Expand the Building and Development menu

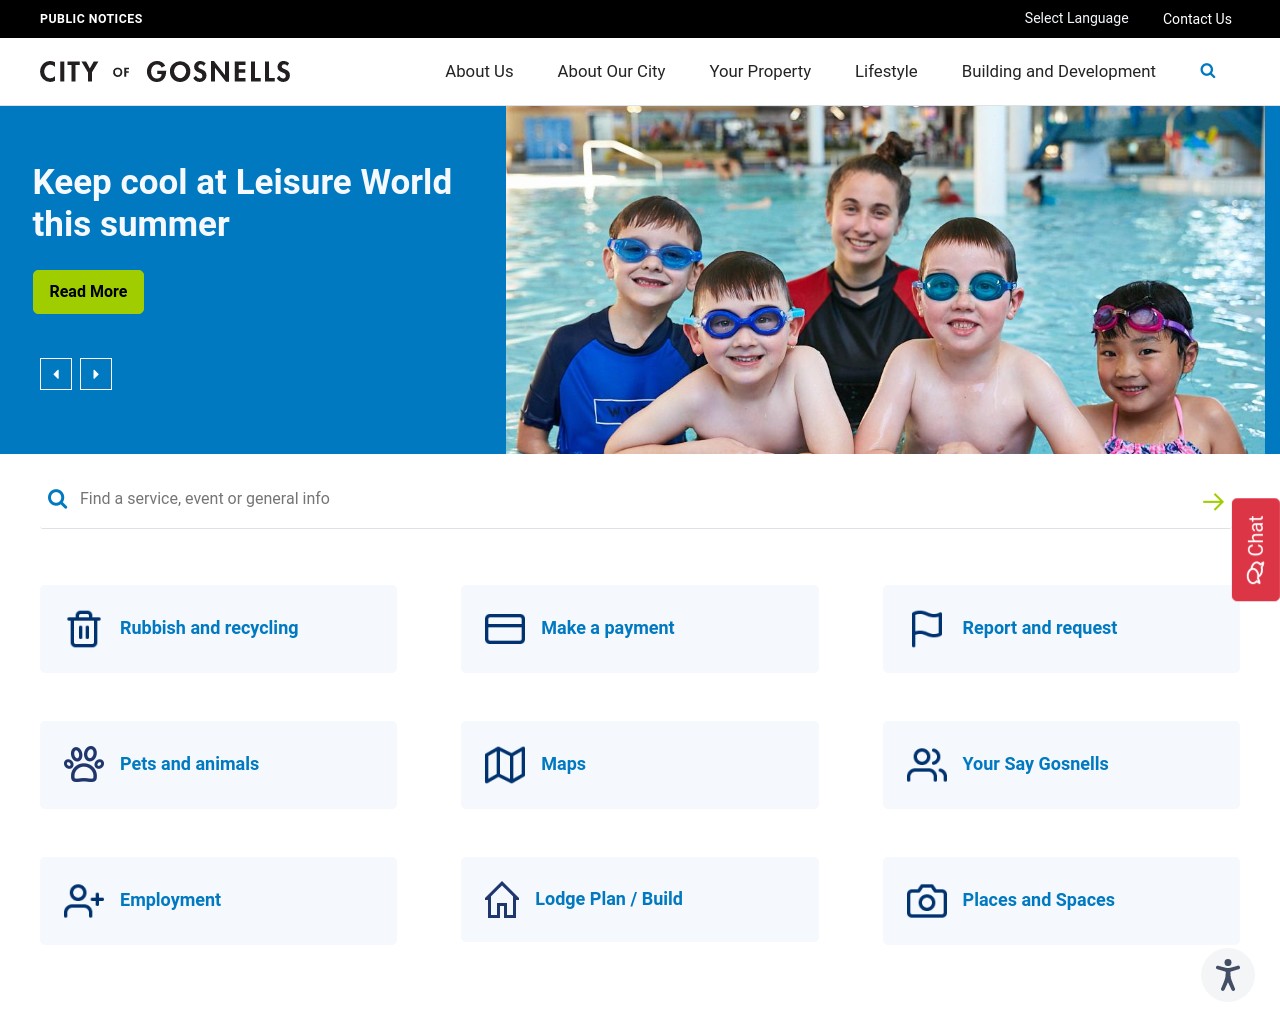coord(1058,71)
